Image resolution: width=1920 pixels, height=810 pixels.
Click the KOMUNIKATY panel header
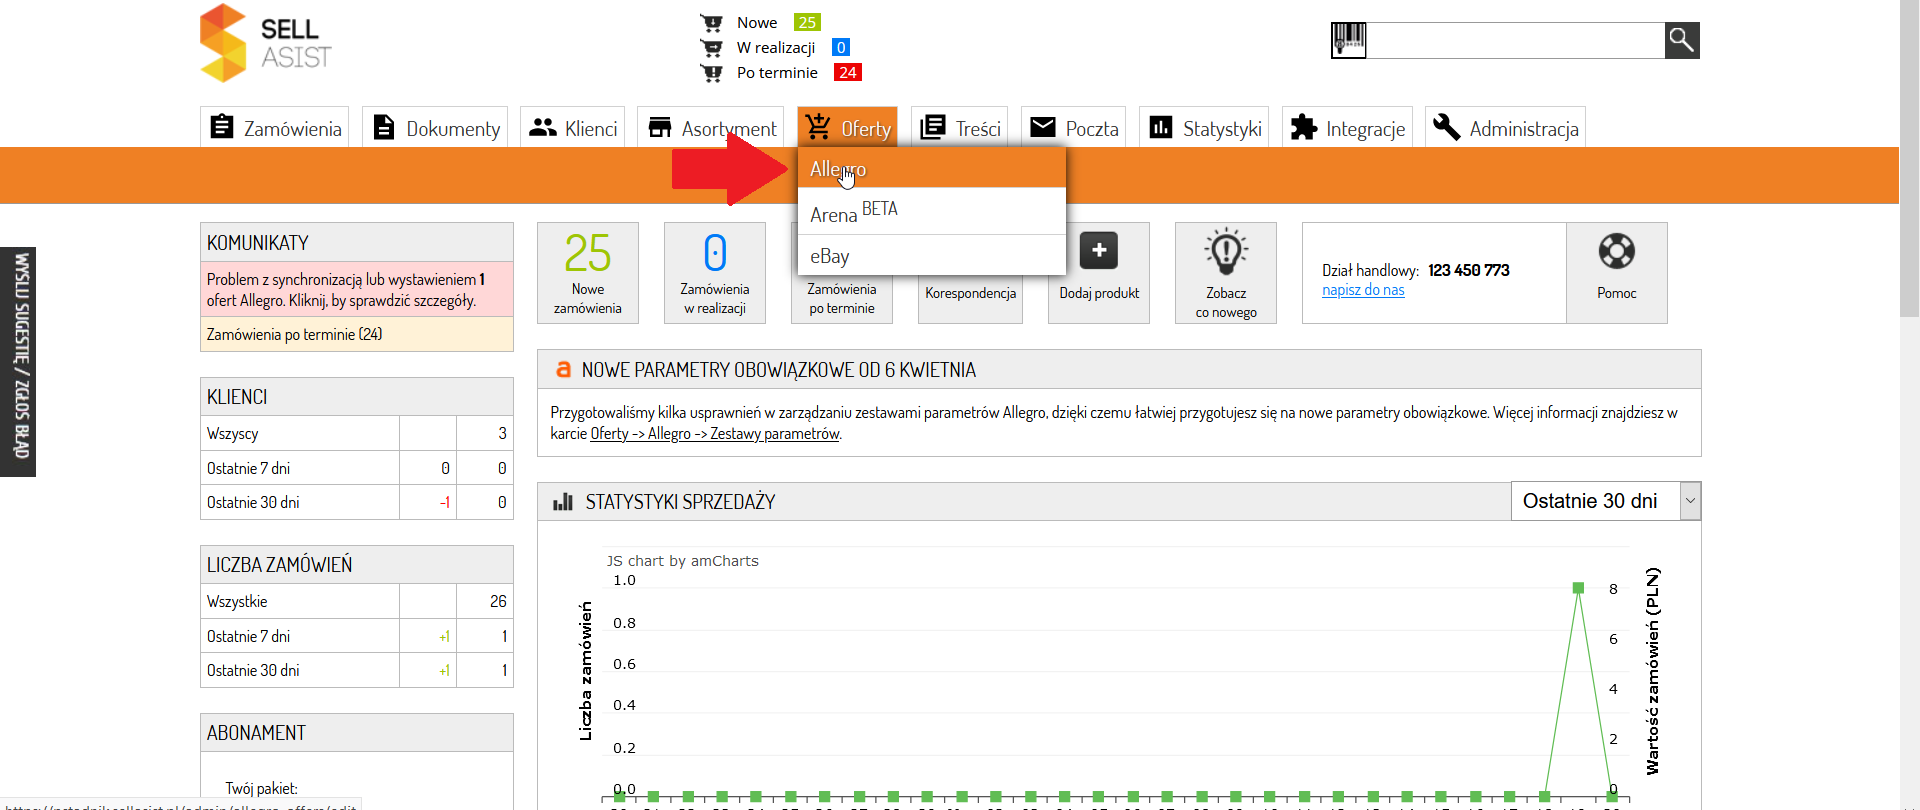357,242
